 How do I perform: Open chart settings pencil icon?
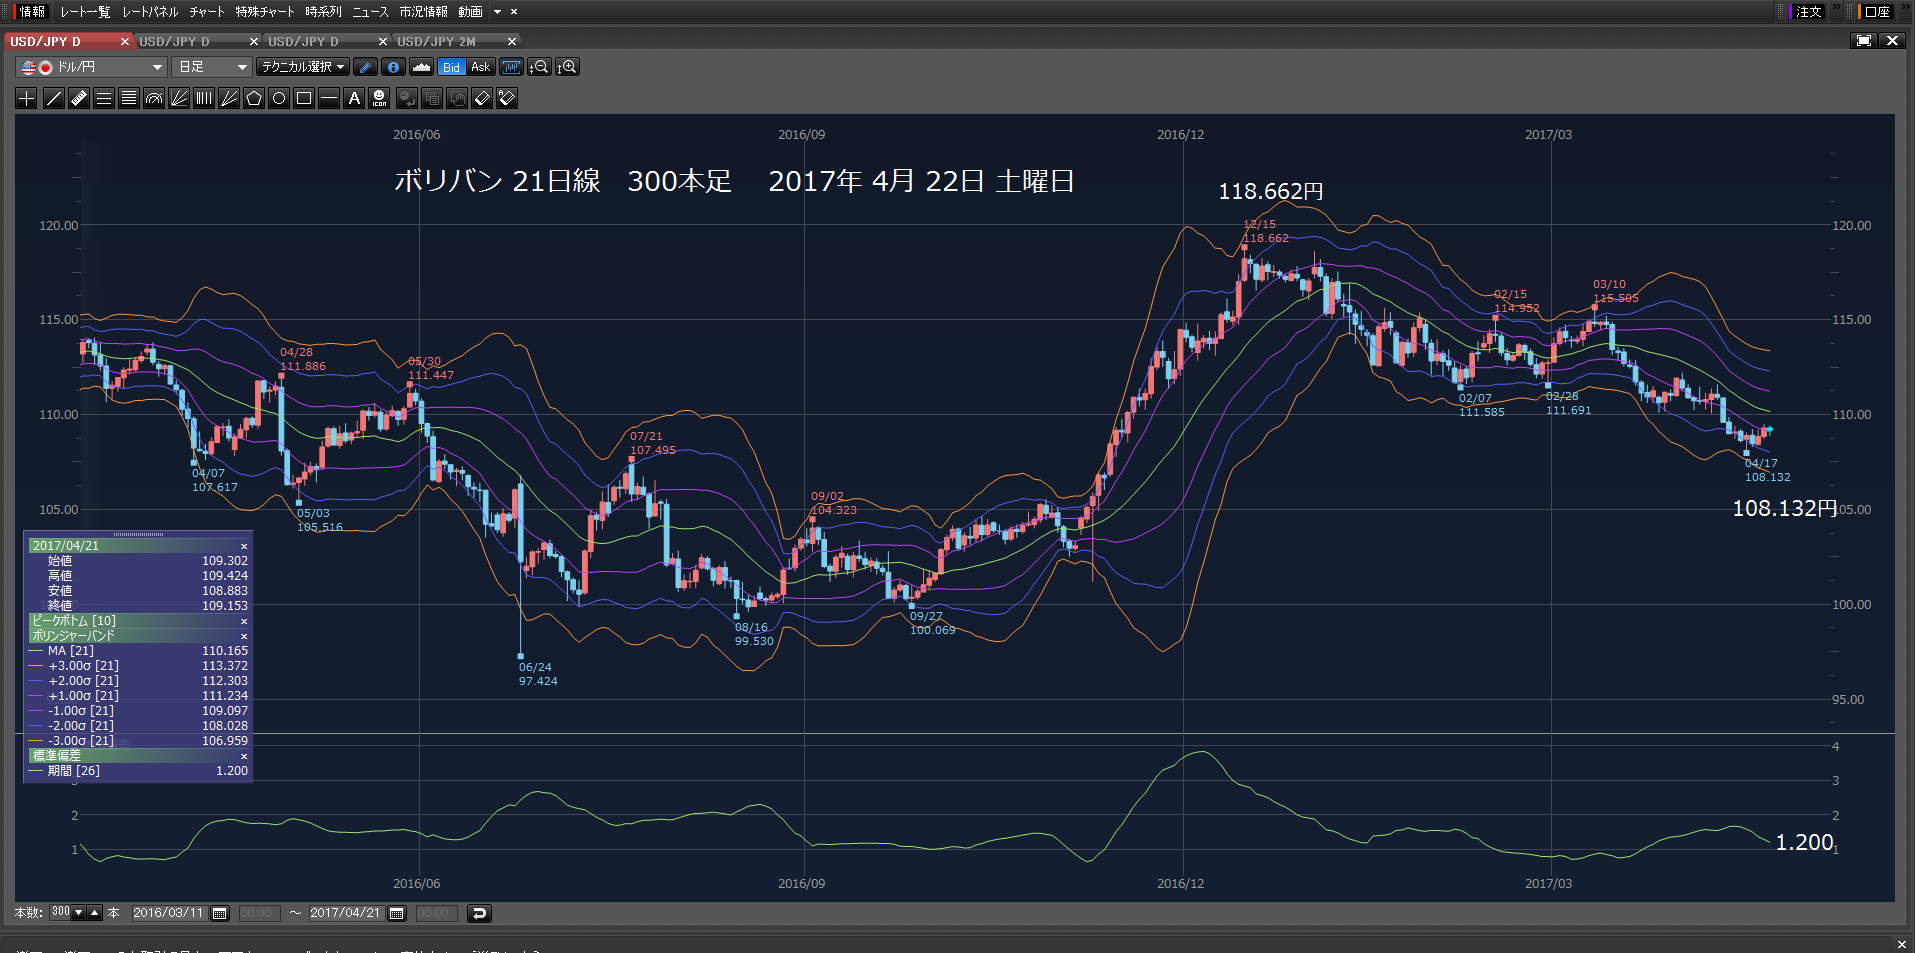tap(366, 67)
